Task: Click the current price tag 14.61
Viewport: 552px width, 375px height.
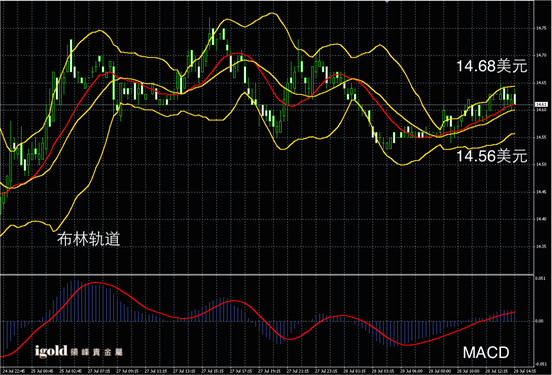Action: (x=541, y=105)
